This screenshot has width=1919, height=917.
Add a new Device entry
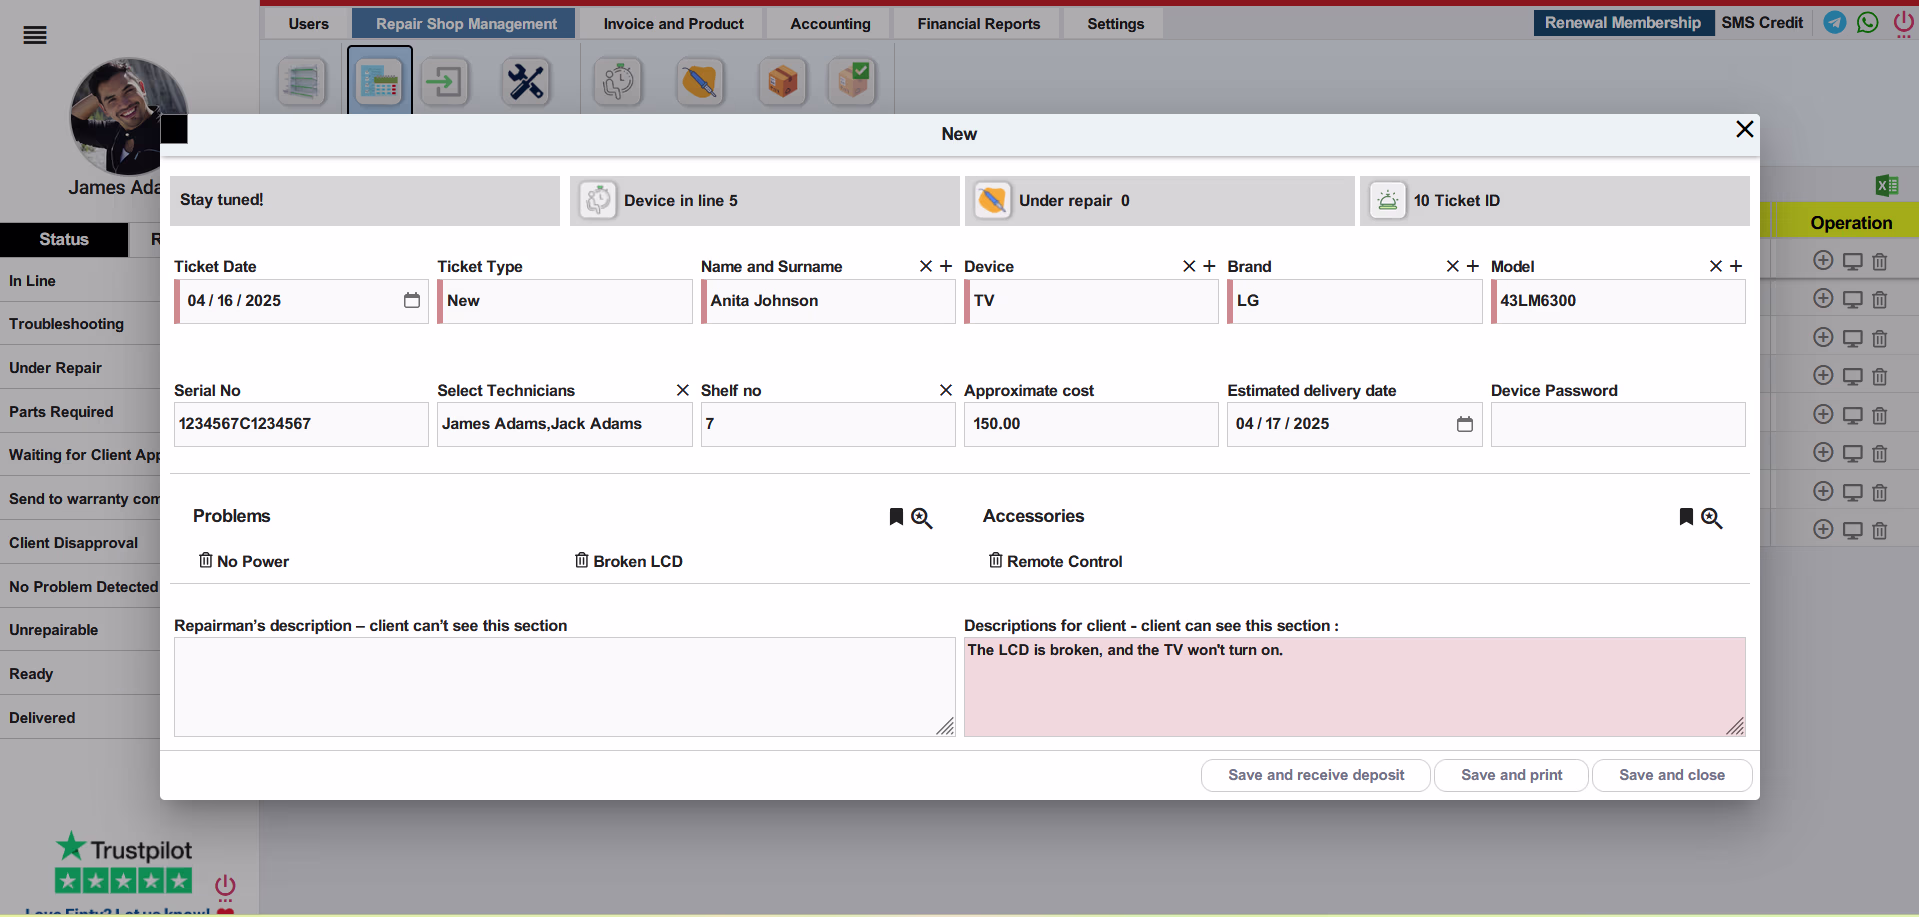1209,266
